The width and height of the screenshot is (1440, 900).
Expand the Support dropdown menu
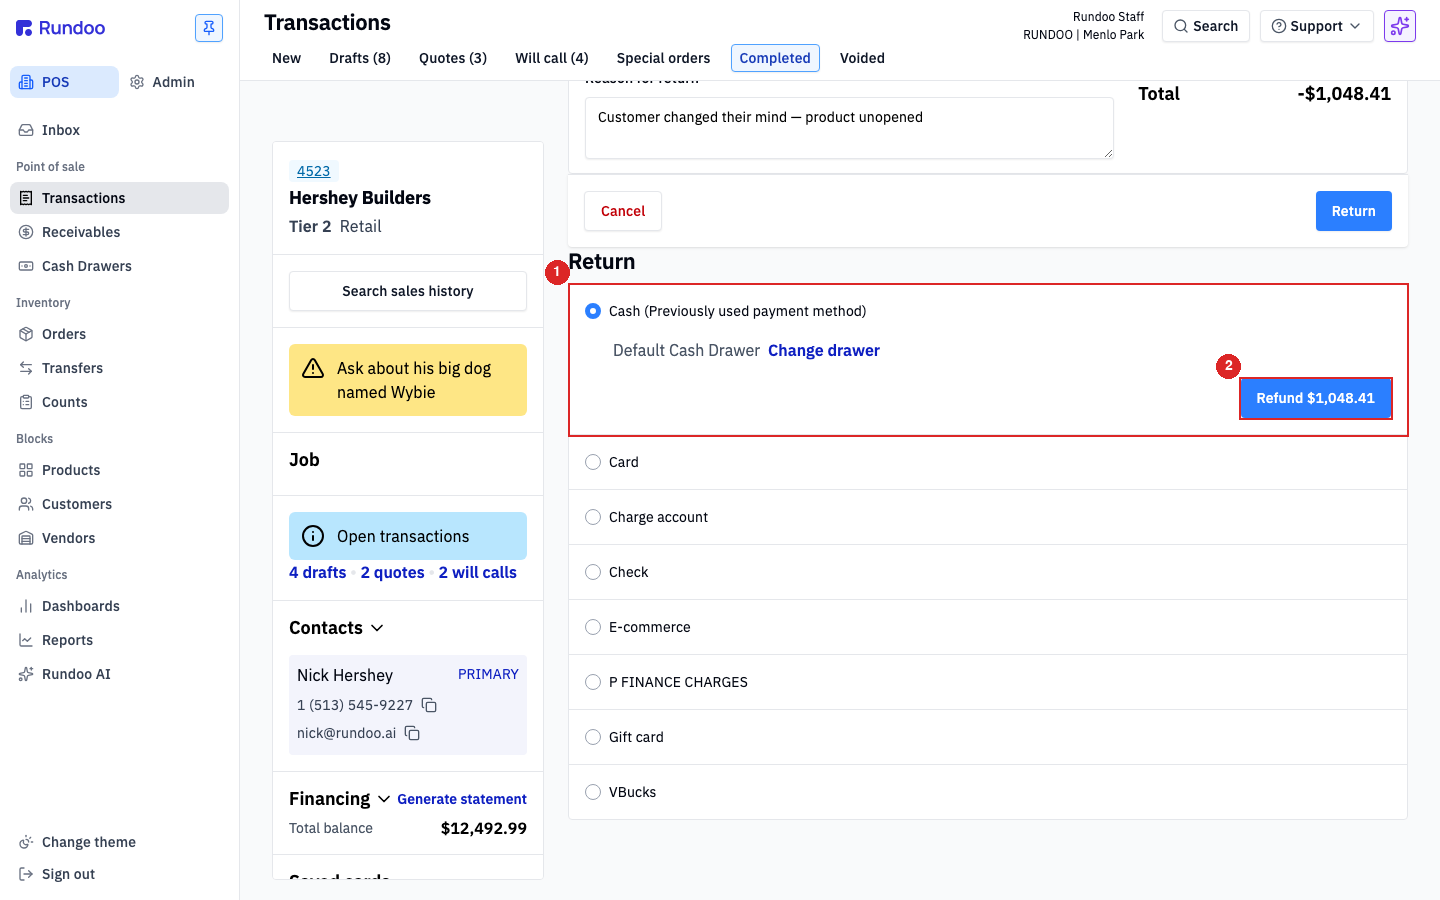click(x=1316, y=26)
